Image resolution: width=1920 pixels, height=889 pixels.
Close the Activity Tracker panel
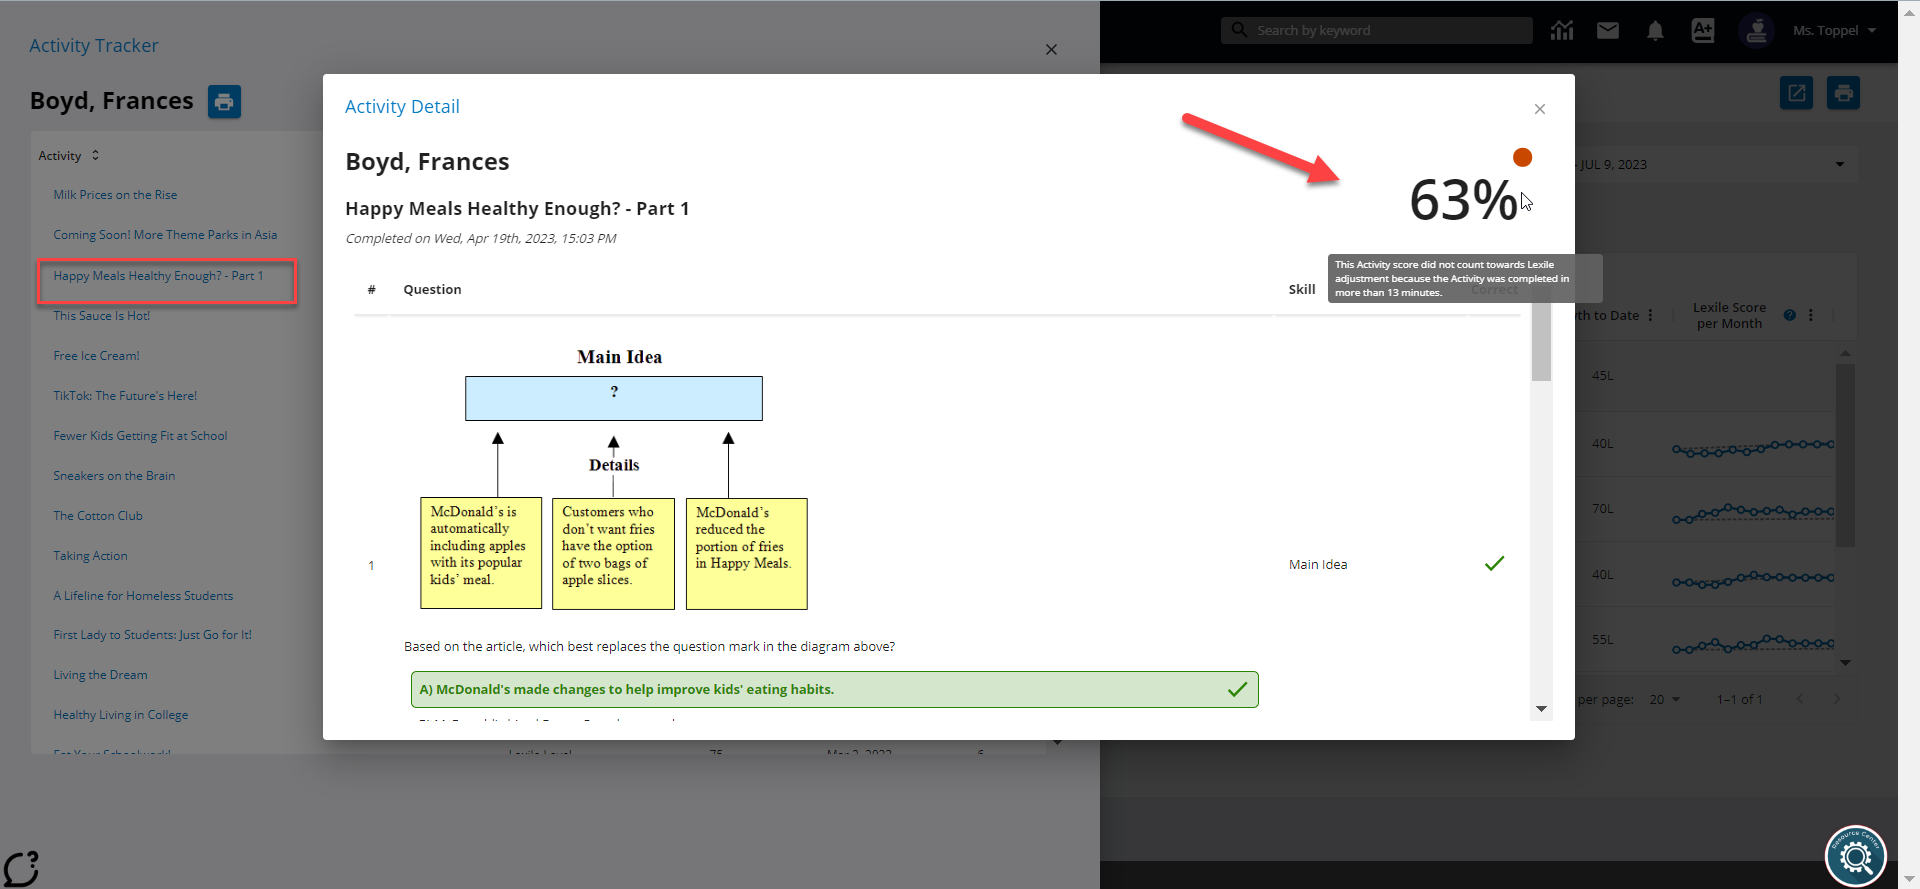coord(1051,49)
